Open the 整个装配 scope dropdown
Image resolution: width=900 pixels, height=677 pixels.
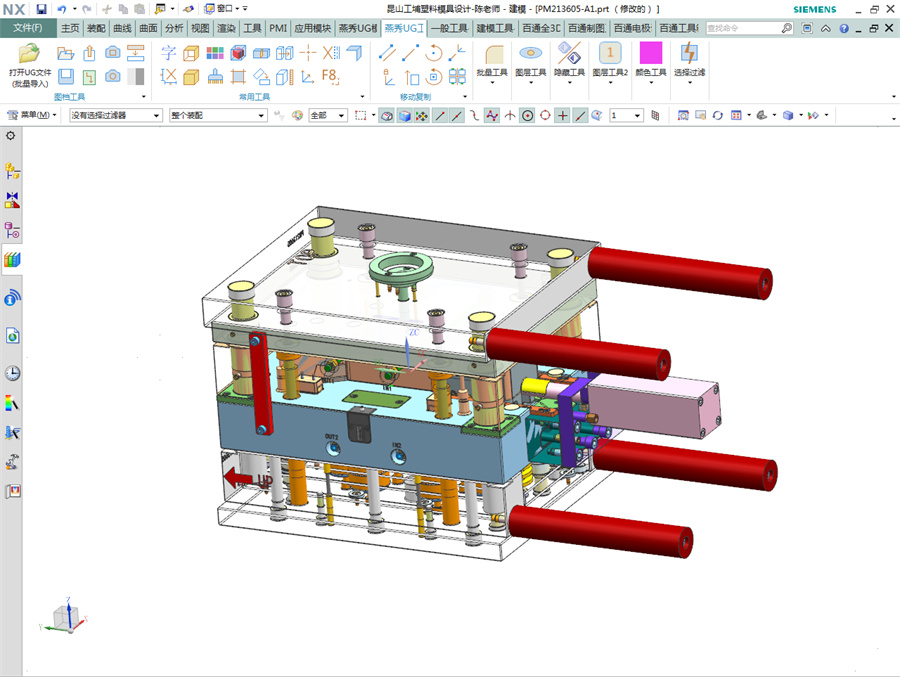[x=217, y=116]
